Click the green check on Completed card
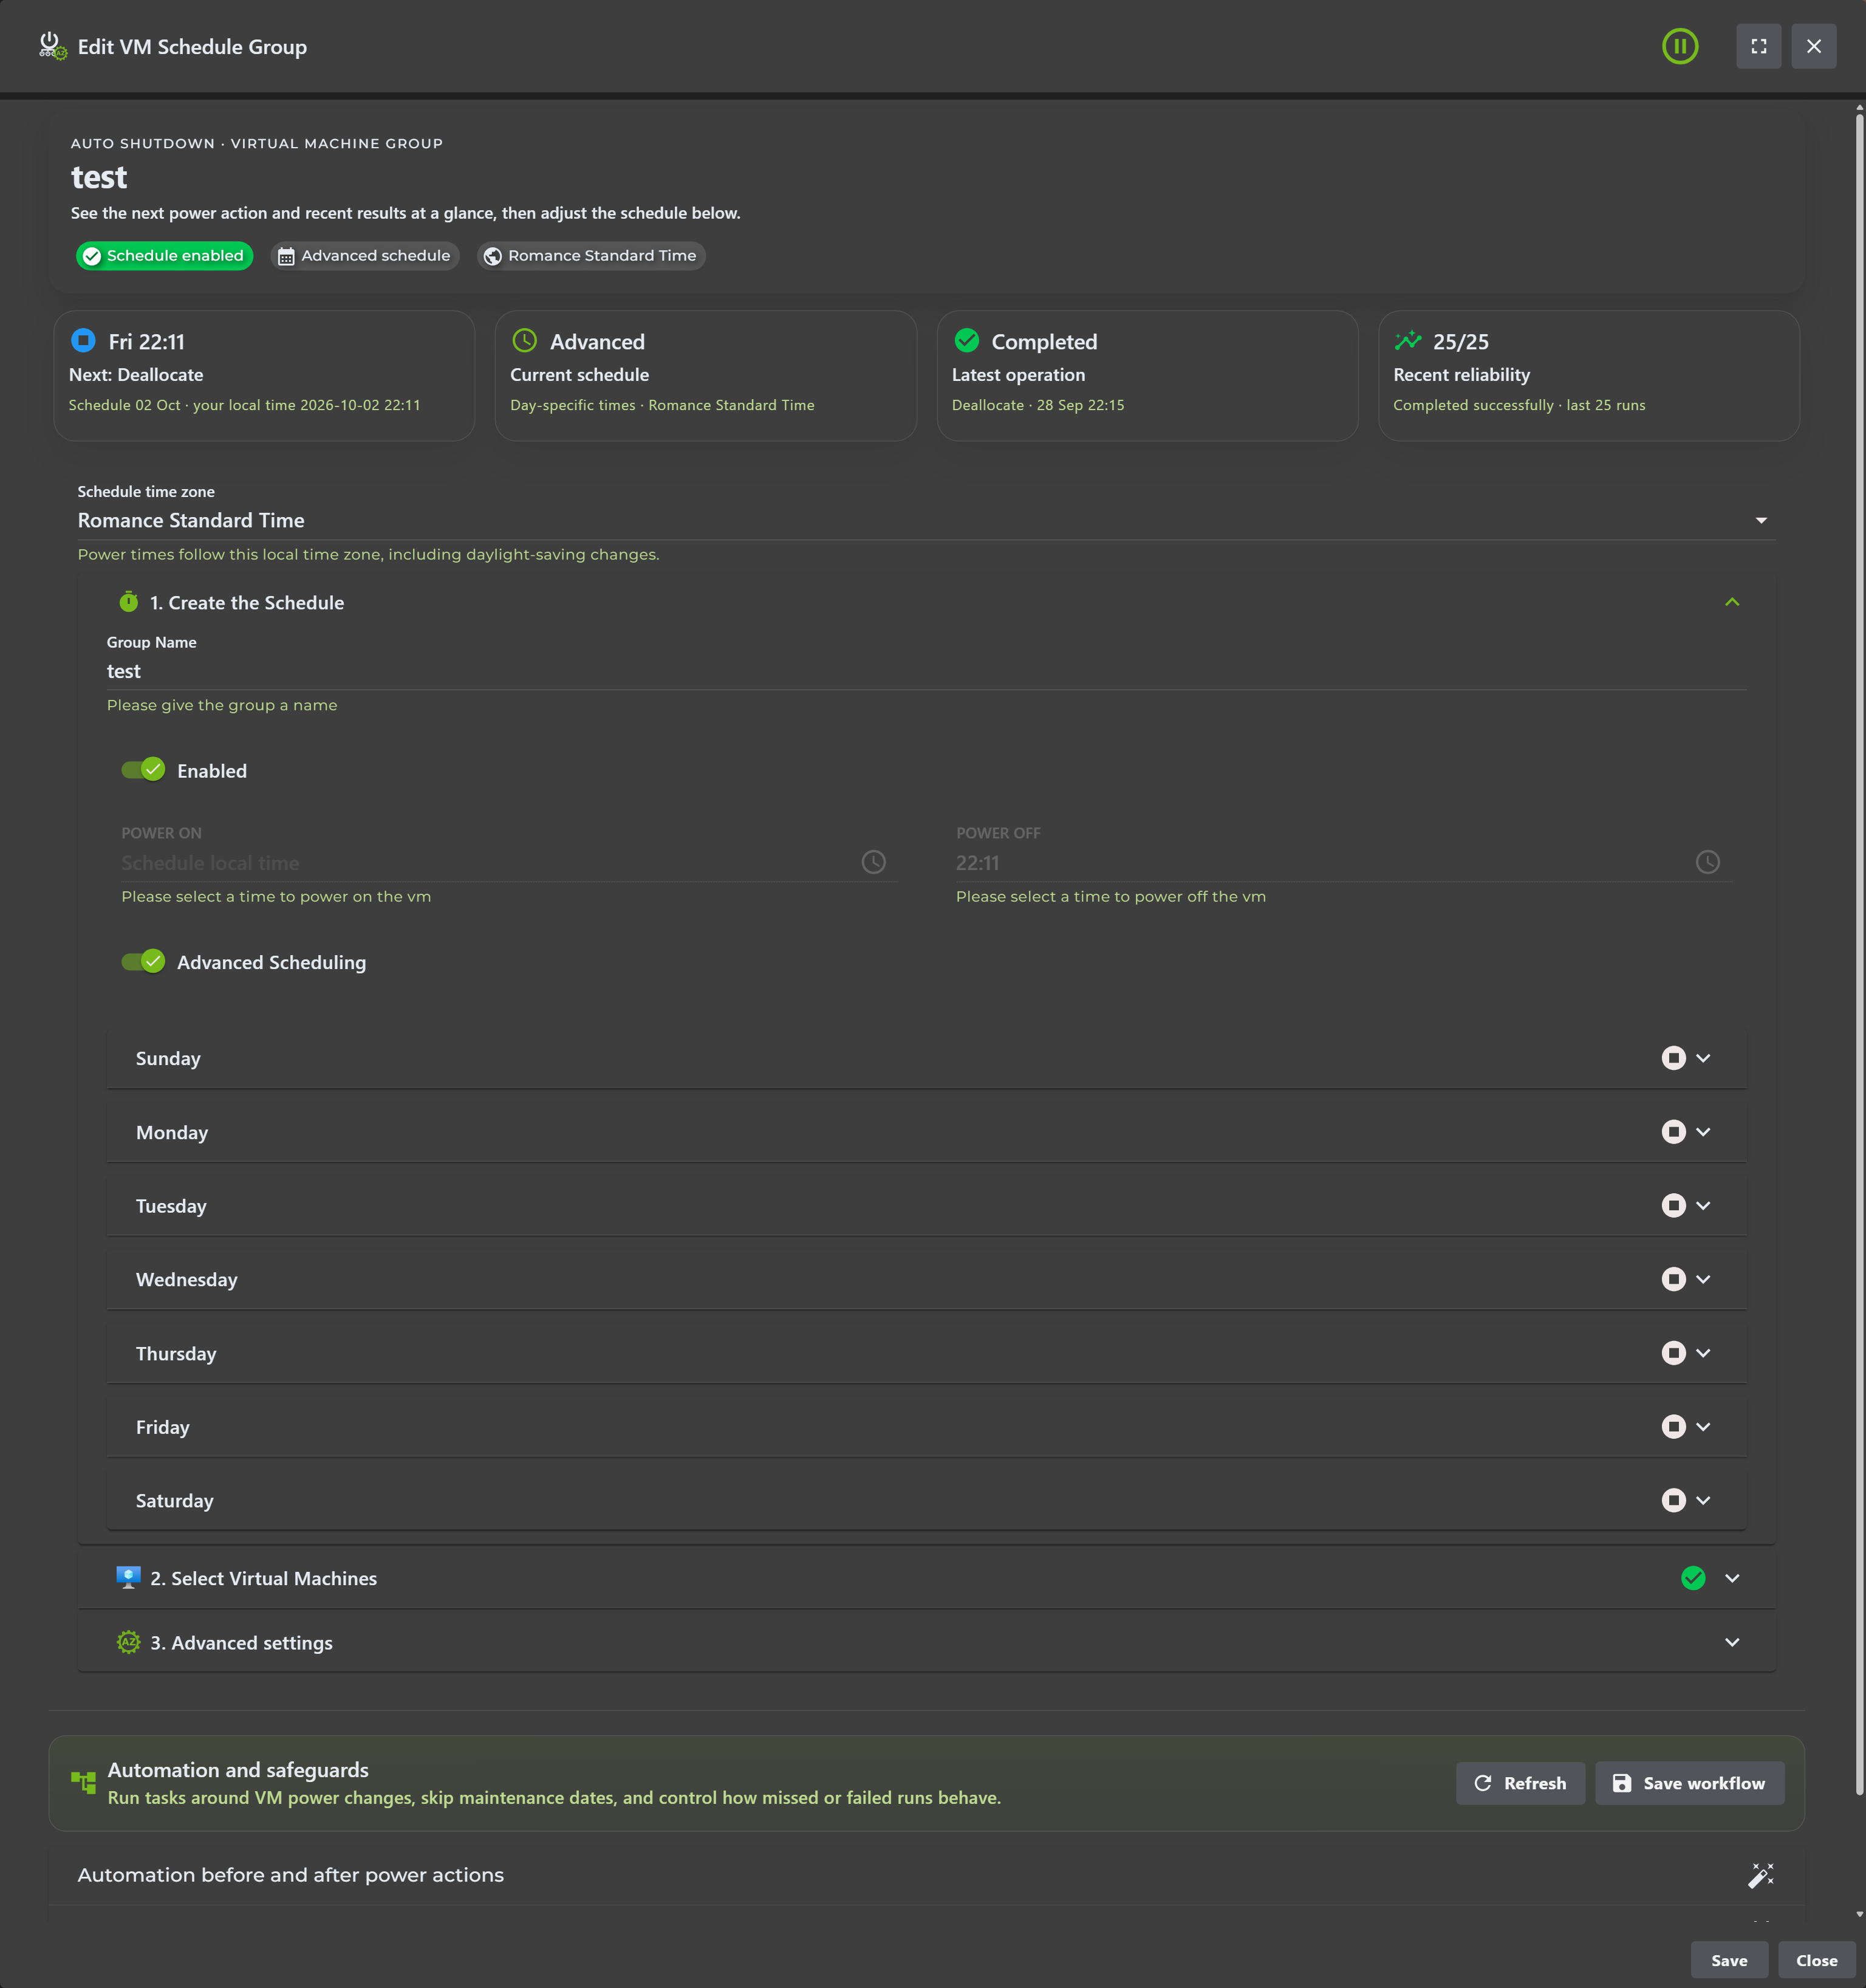This screenshot has width=1866, height=1988. (x=966, y=340)
